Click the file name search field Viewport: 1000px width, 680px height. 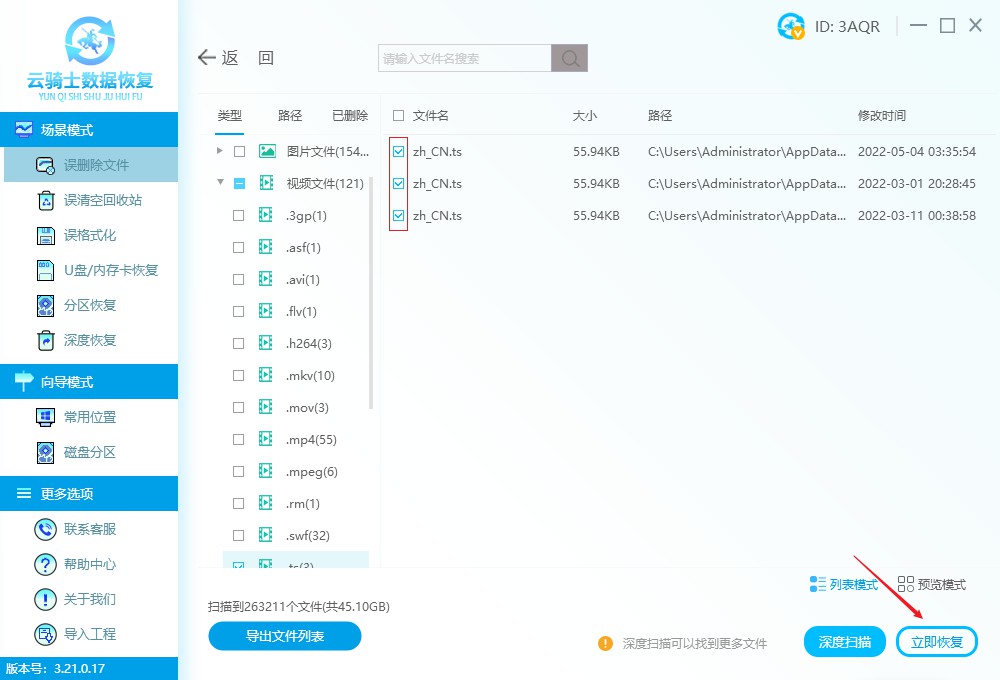coord(464,58)
